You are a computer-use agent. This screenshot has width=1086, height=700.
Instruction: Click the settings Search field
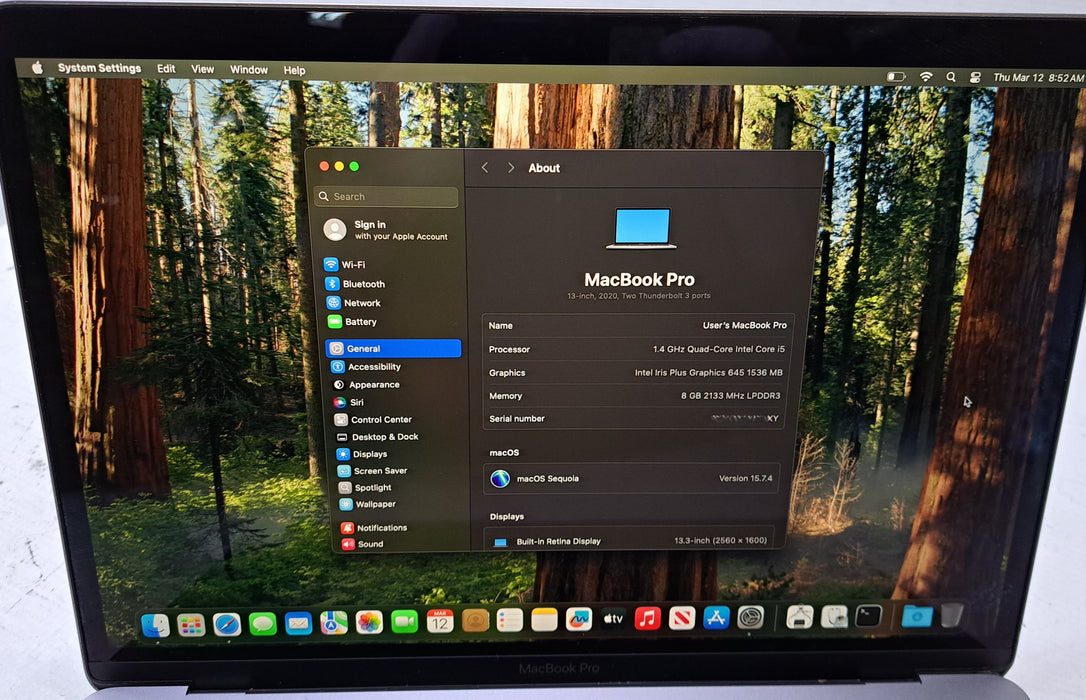pos(386,197)
